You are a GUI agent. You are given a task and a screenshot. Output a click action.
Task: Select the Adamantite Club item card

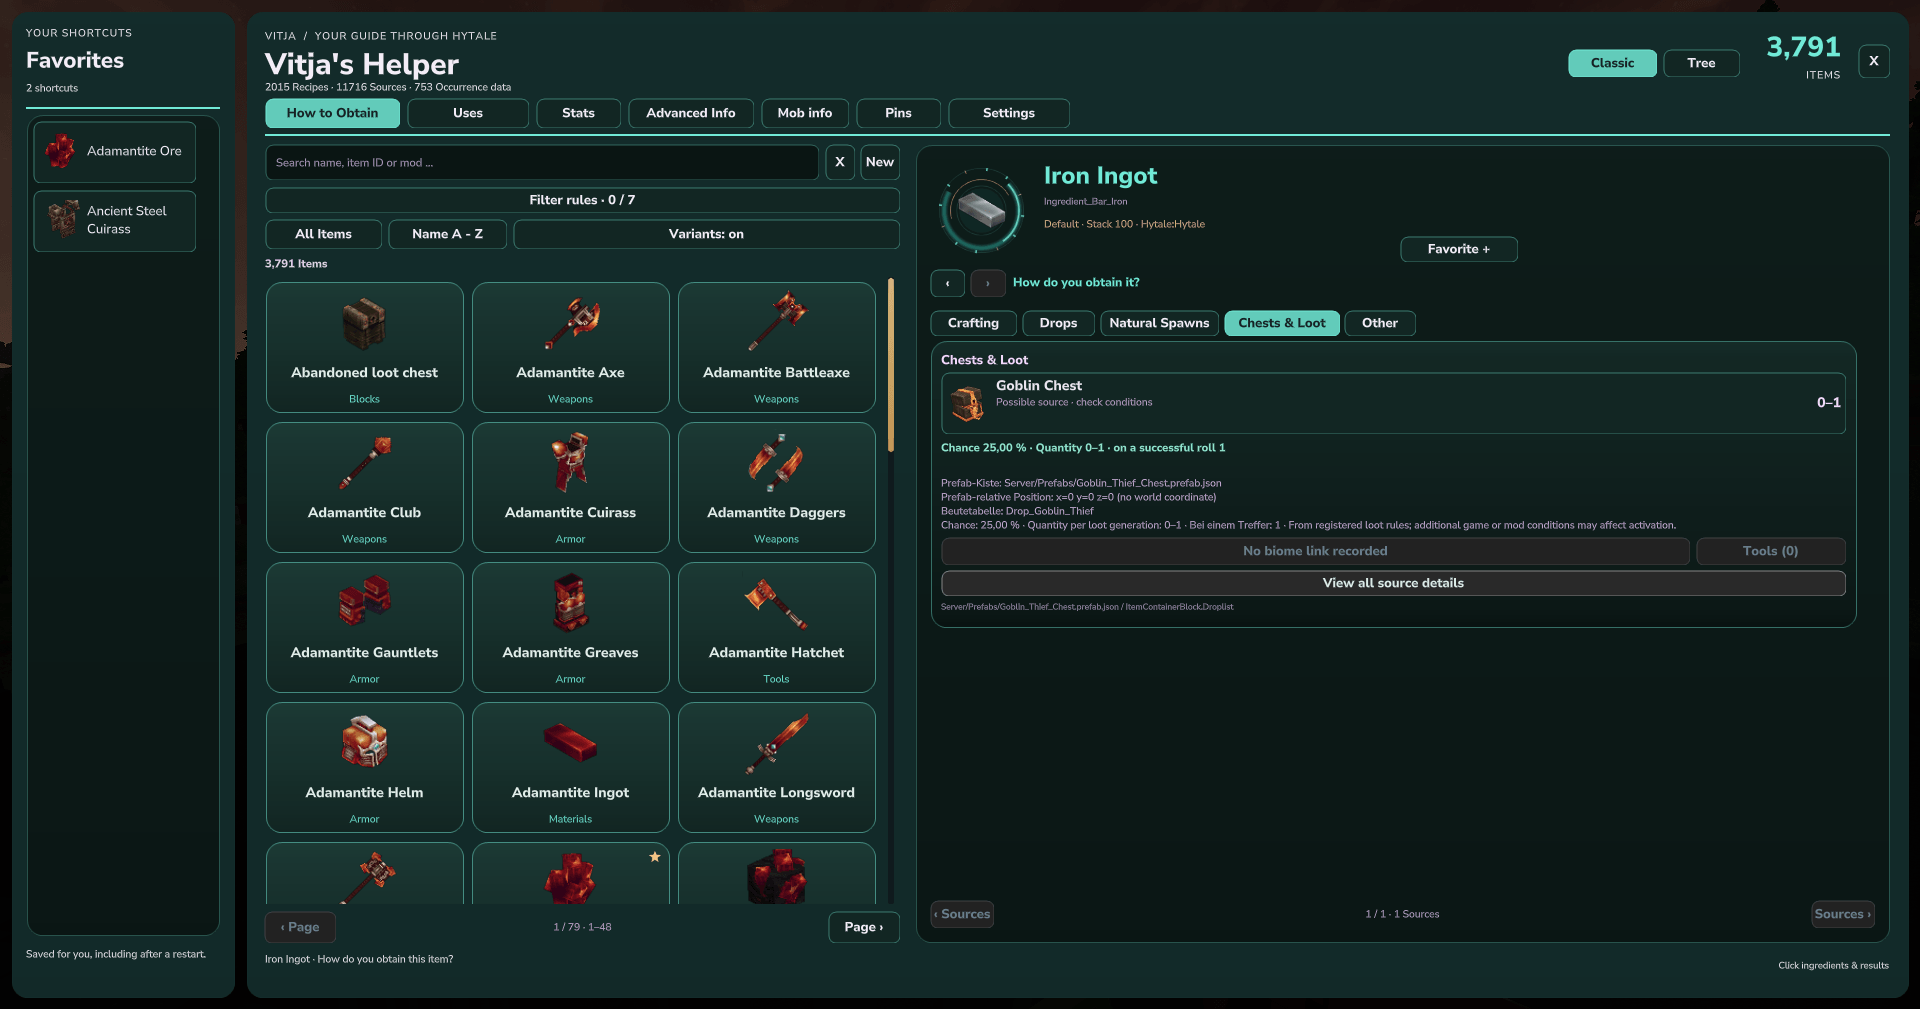point(364,487)
